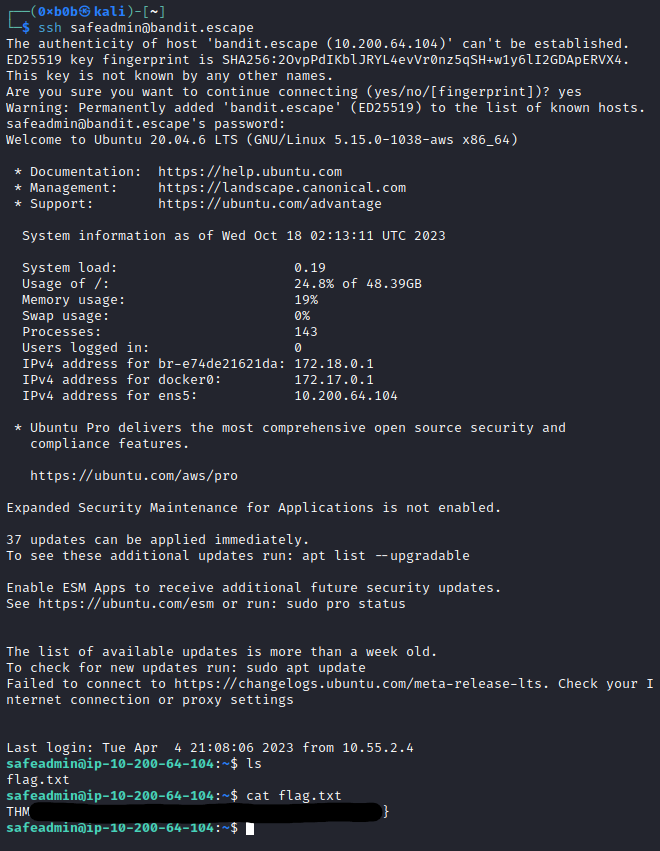Click the Kali skull symbol in the prompt
This screenshot has height=851, width=660.
click(85, 11)
